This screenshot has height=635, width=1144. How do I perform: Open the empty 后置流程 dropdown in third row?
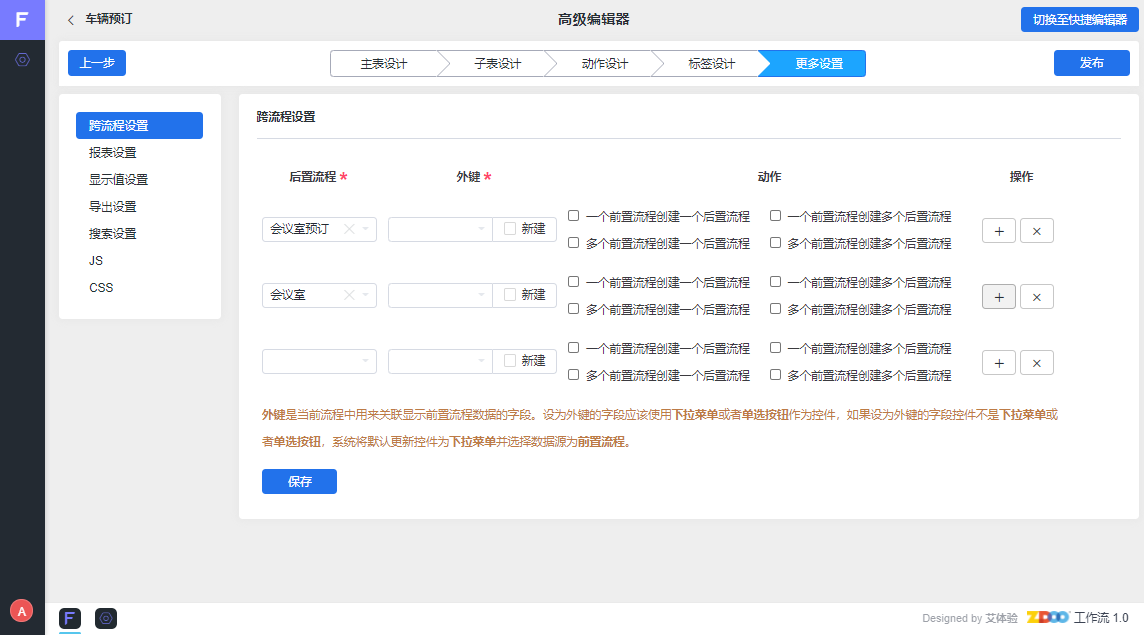319,361
